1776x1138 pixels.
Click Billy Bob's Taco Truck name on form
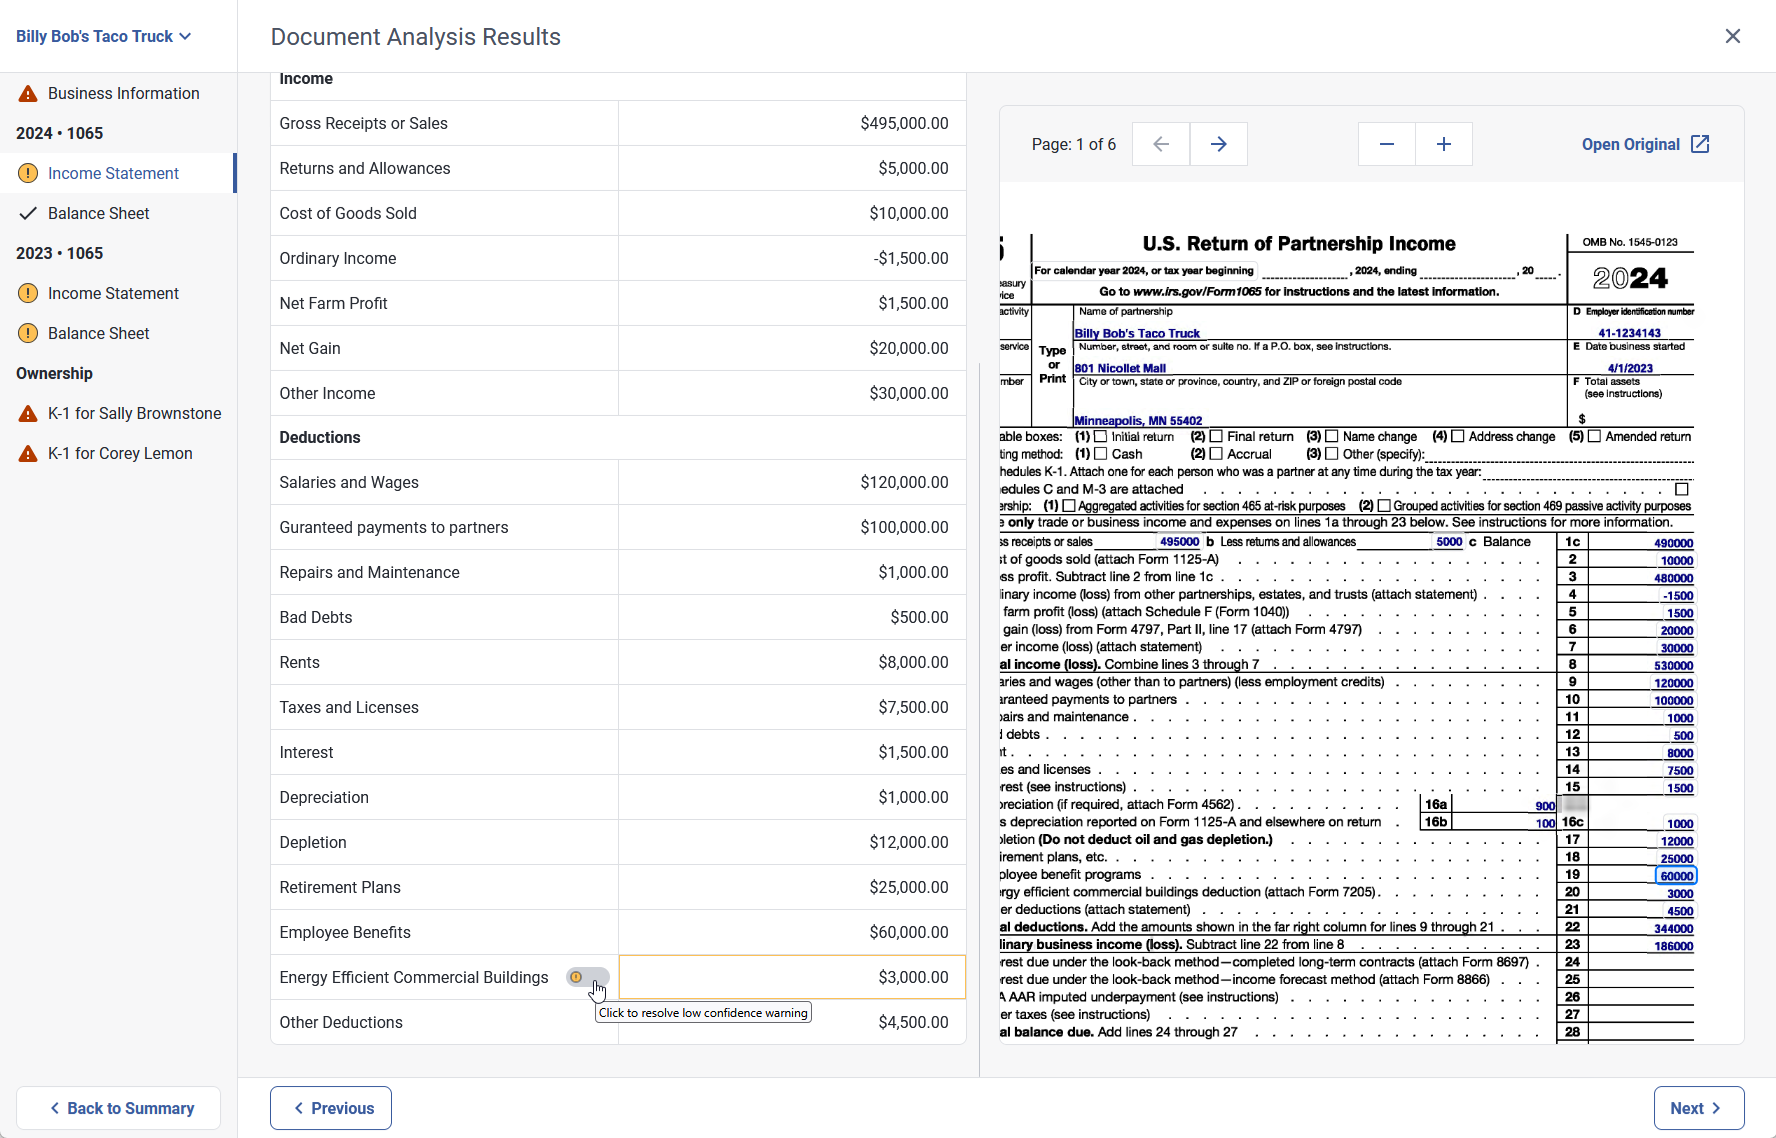click(1137, 334)
